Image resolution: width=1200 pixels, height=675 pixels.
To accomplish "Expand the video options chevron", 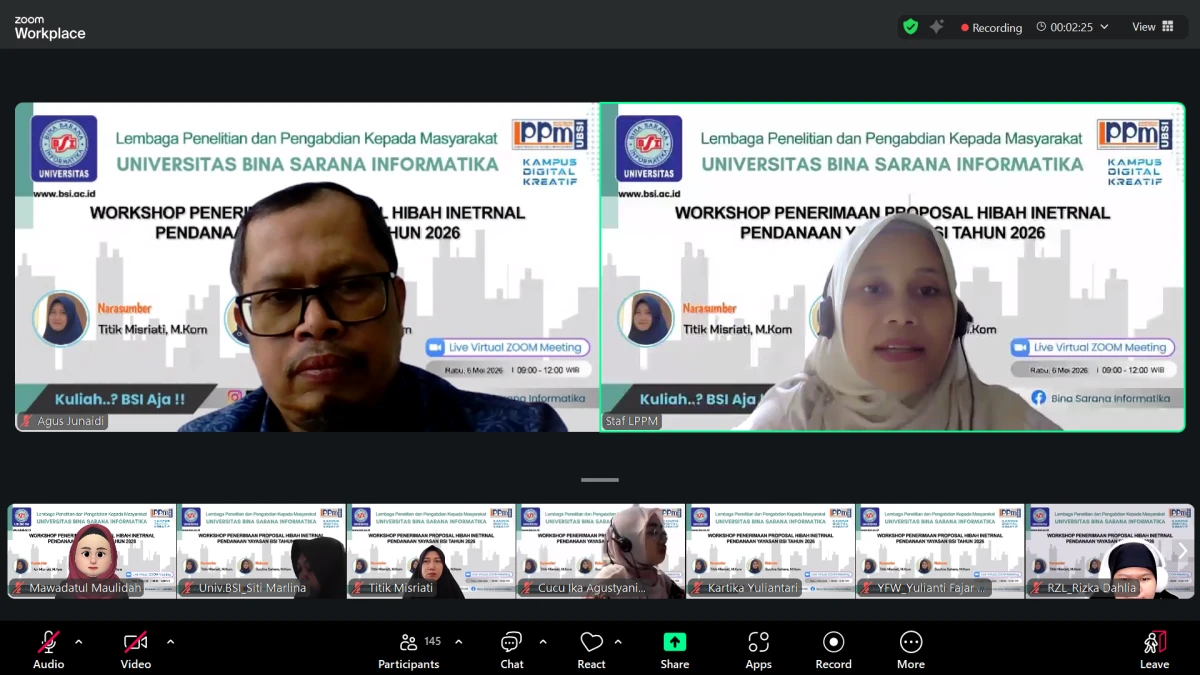I will click(x=170, y=641).
